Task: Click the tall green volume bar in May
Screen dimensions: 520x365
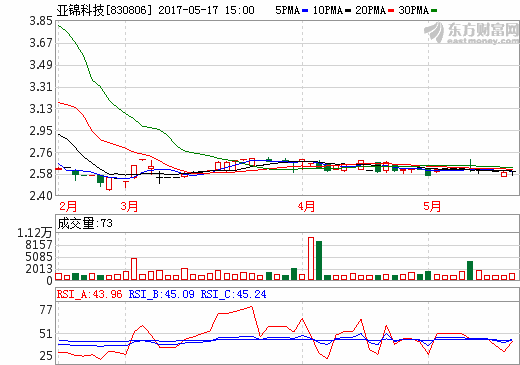Action: (470, 270)
